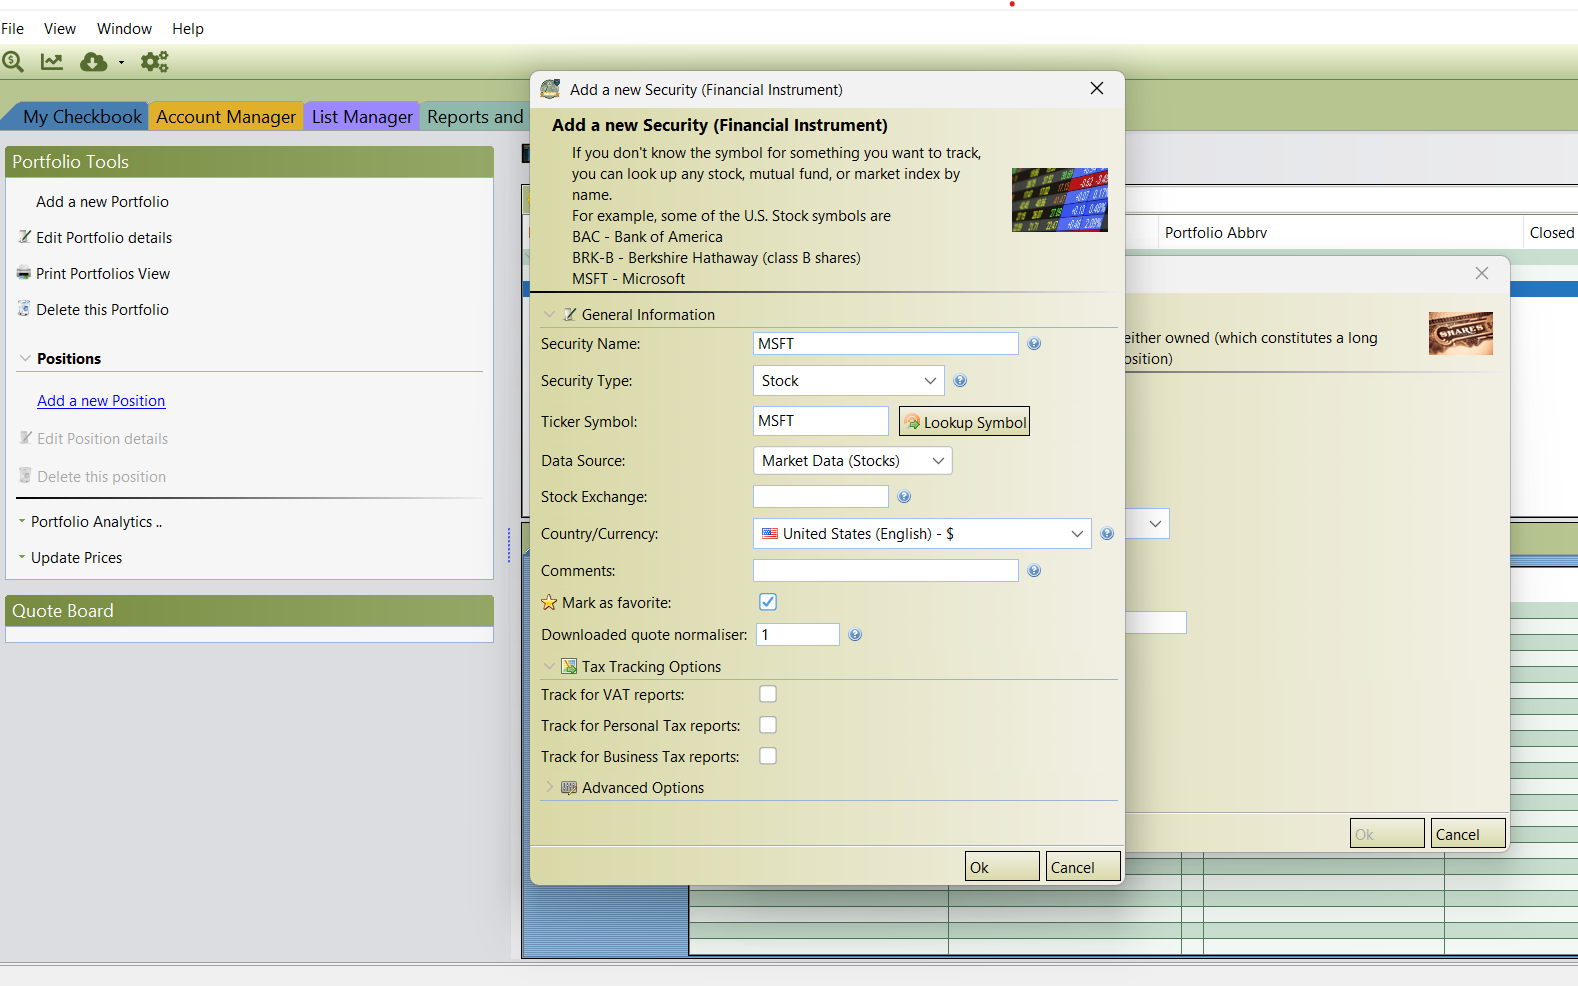Viewport: 1578px width, 986px height.
Task: Open the Help menu
Action: (188, 29)
